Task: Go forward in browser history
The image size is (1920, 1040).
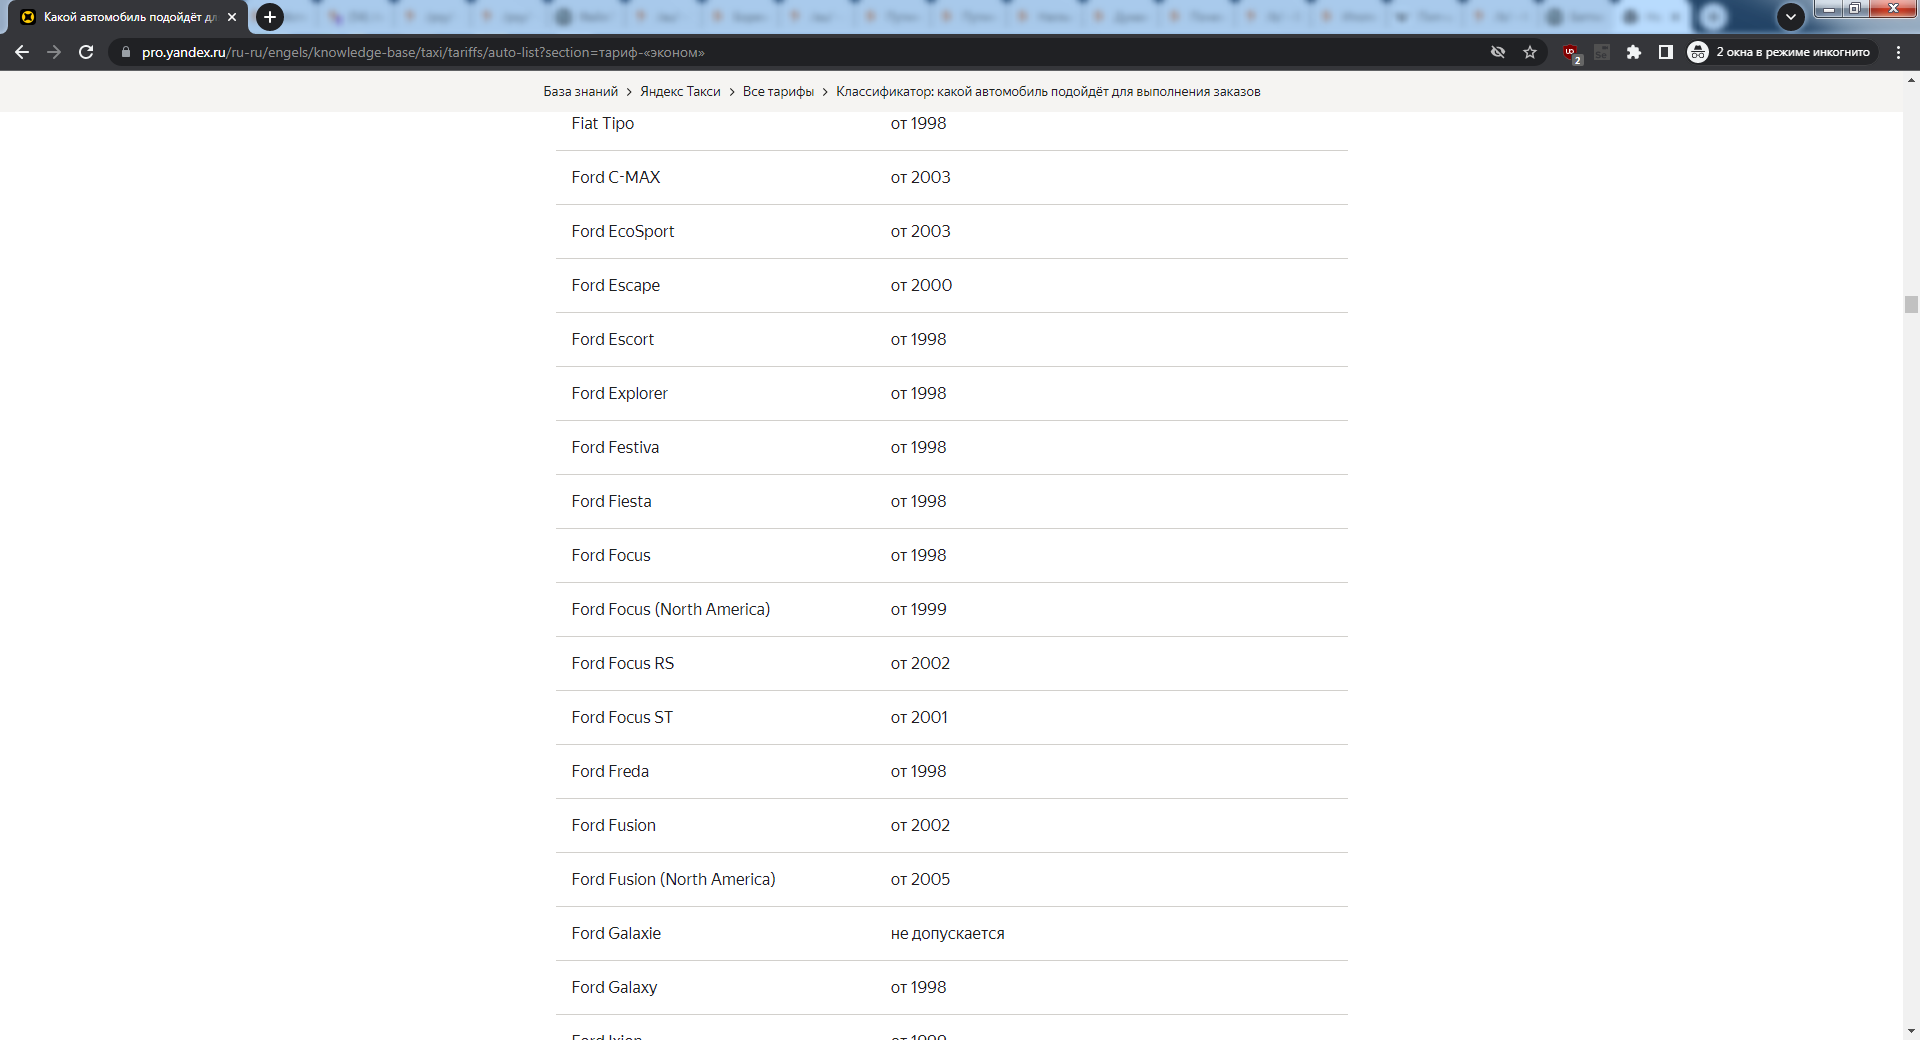Action: click(54, 52)
